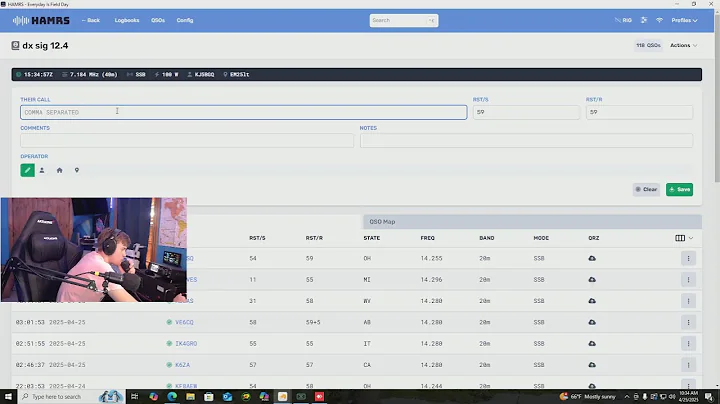Focus the Notes field
This screenshot has height=404, width=720.
526,140
